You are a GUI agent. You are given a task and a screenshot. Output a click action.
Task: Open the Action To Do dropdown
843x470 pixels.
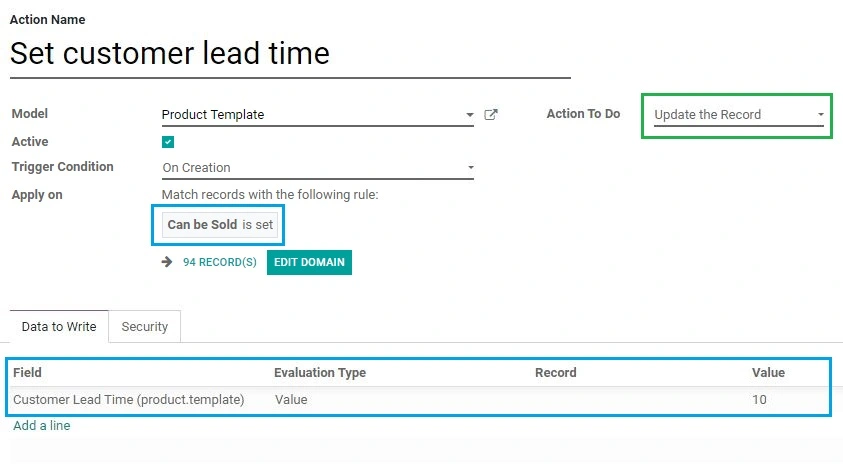point(739,115)
